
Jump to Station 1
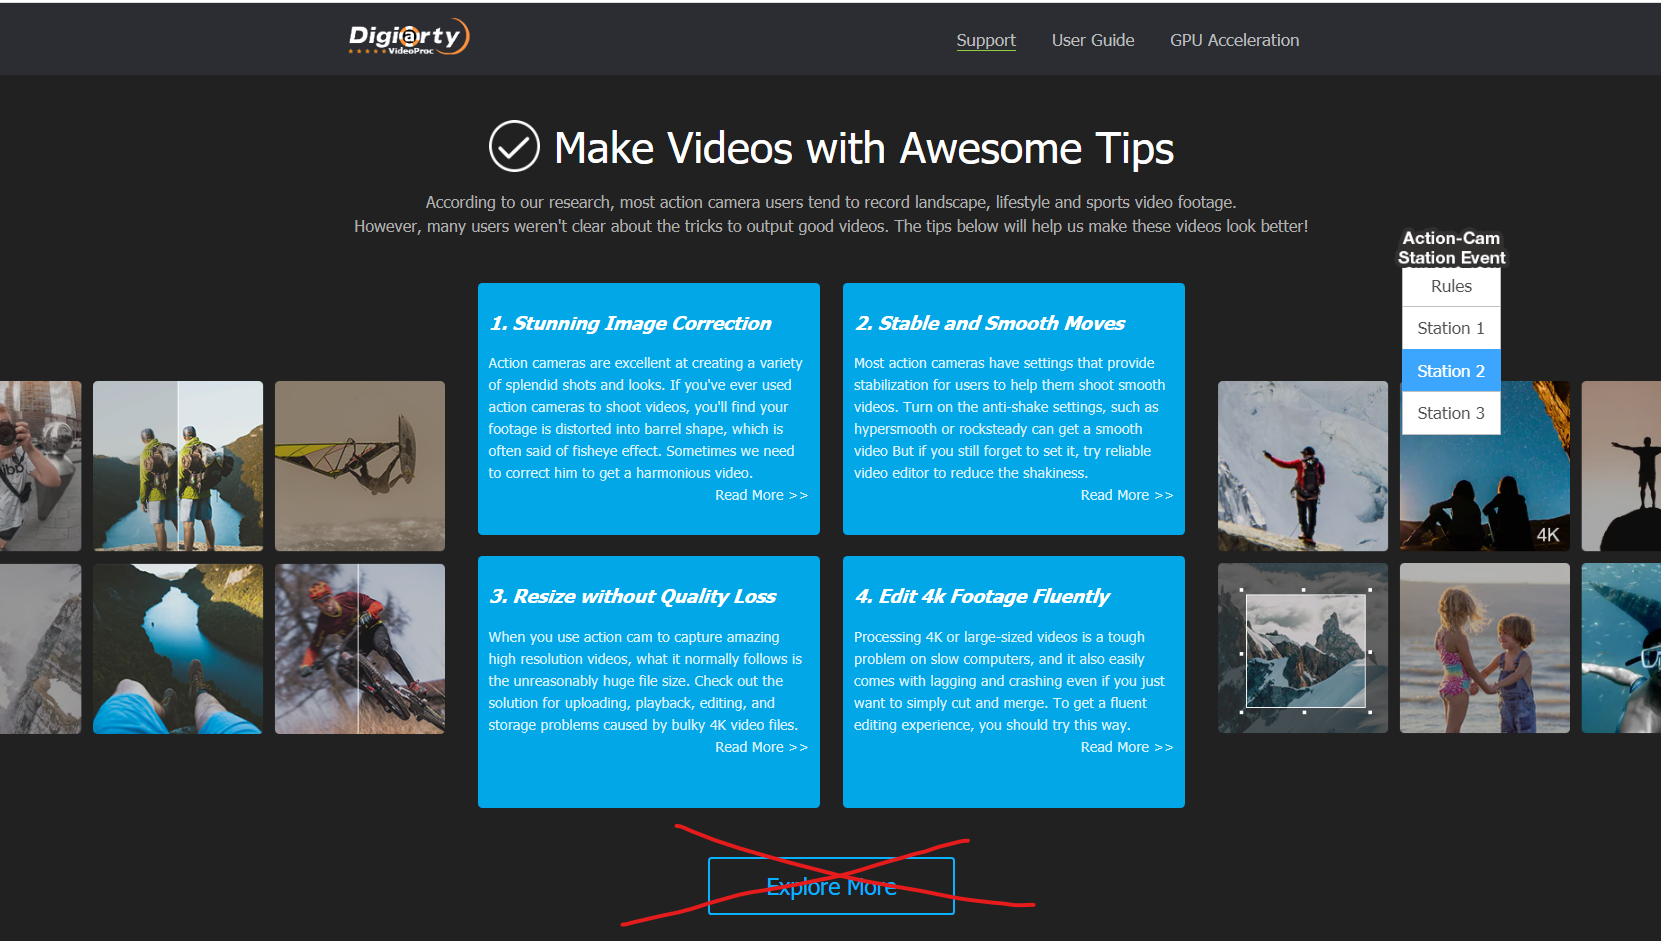click(1451, 328)
